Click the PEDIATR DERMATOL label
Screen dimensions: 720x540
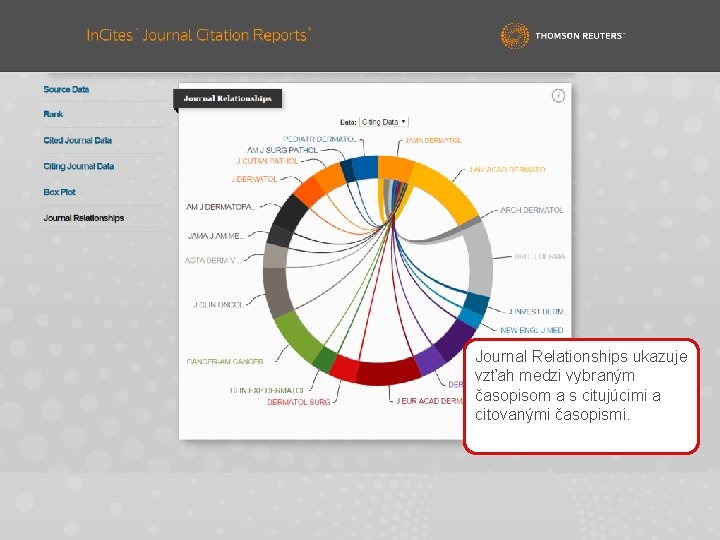click(320, 139)
